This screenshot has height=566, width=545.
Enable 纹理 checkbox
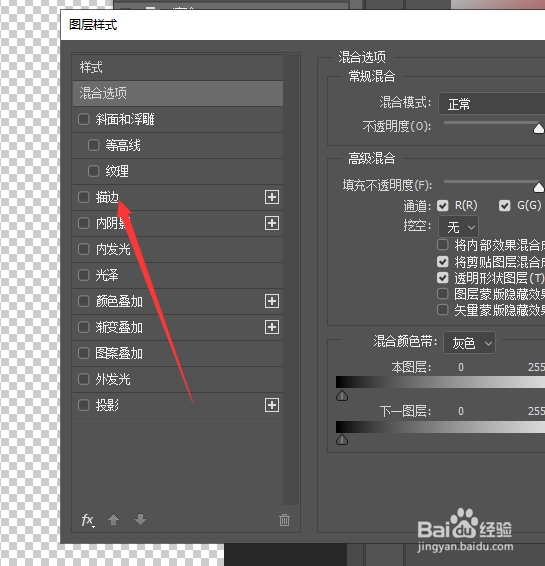(x=93, y=171)
